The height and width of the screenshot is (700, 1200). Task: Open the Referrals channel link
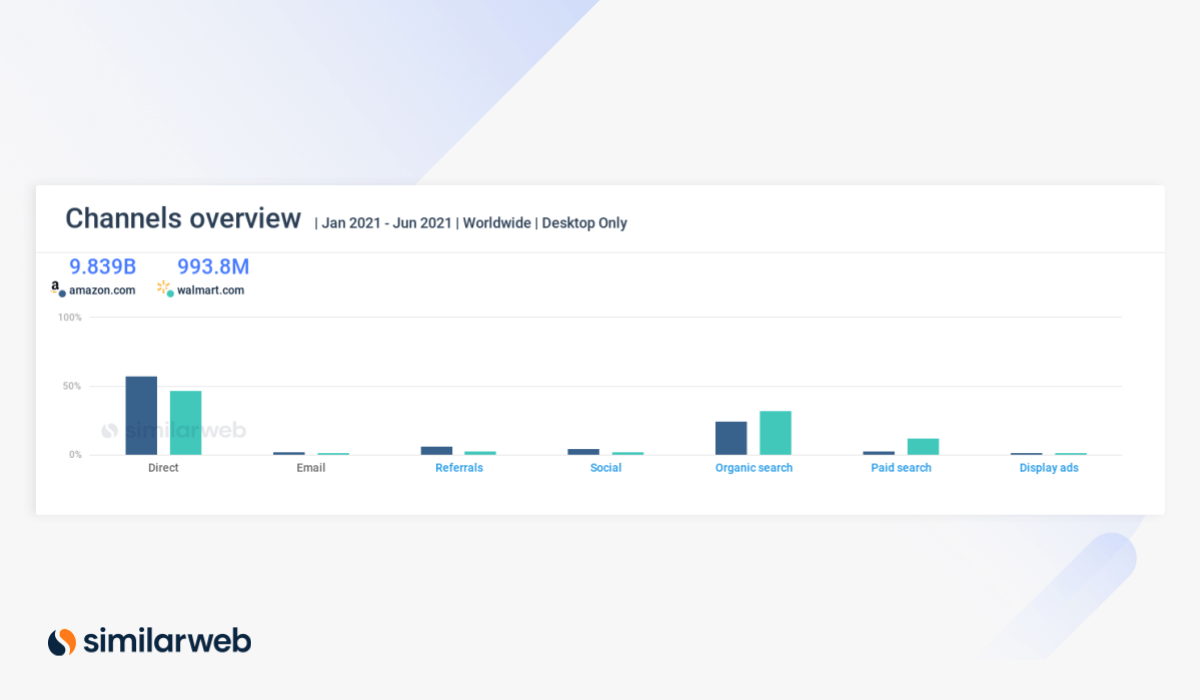click(x=459, y=468)
